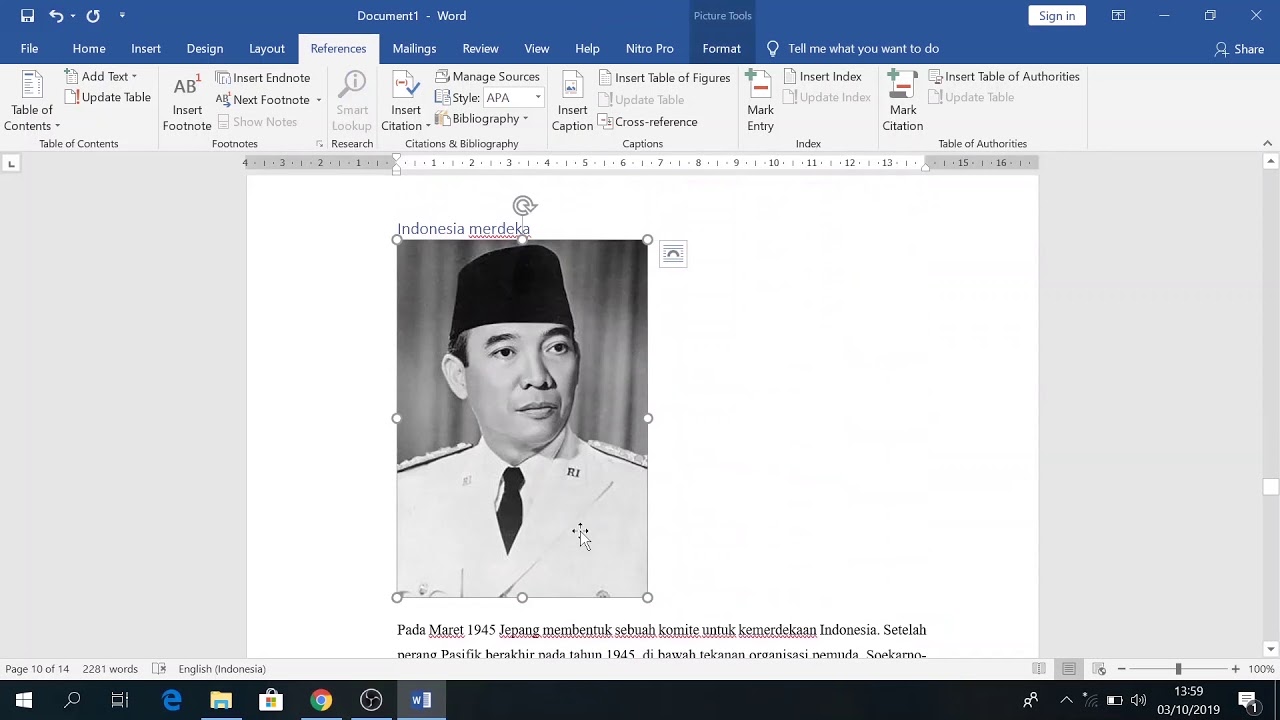This screenshot has width=1280, height=720.
Task: Switch to the View tab
Action: pyautogui.click(x=537, y=48)
